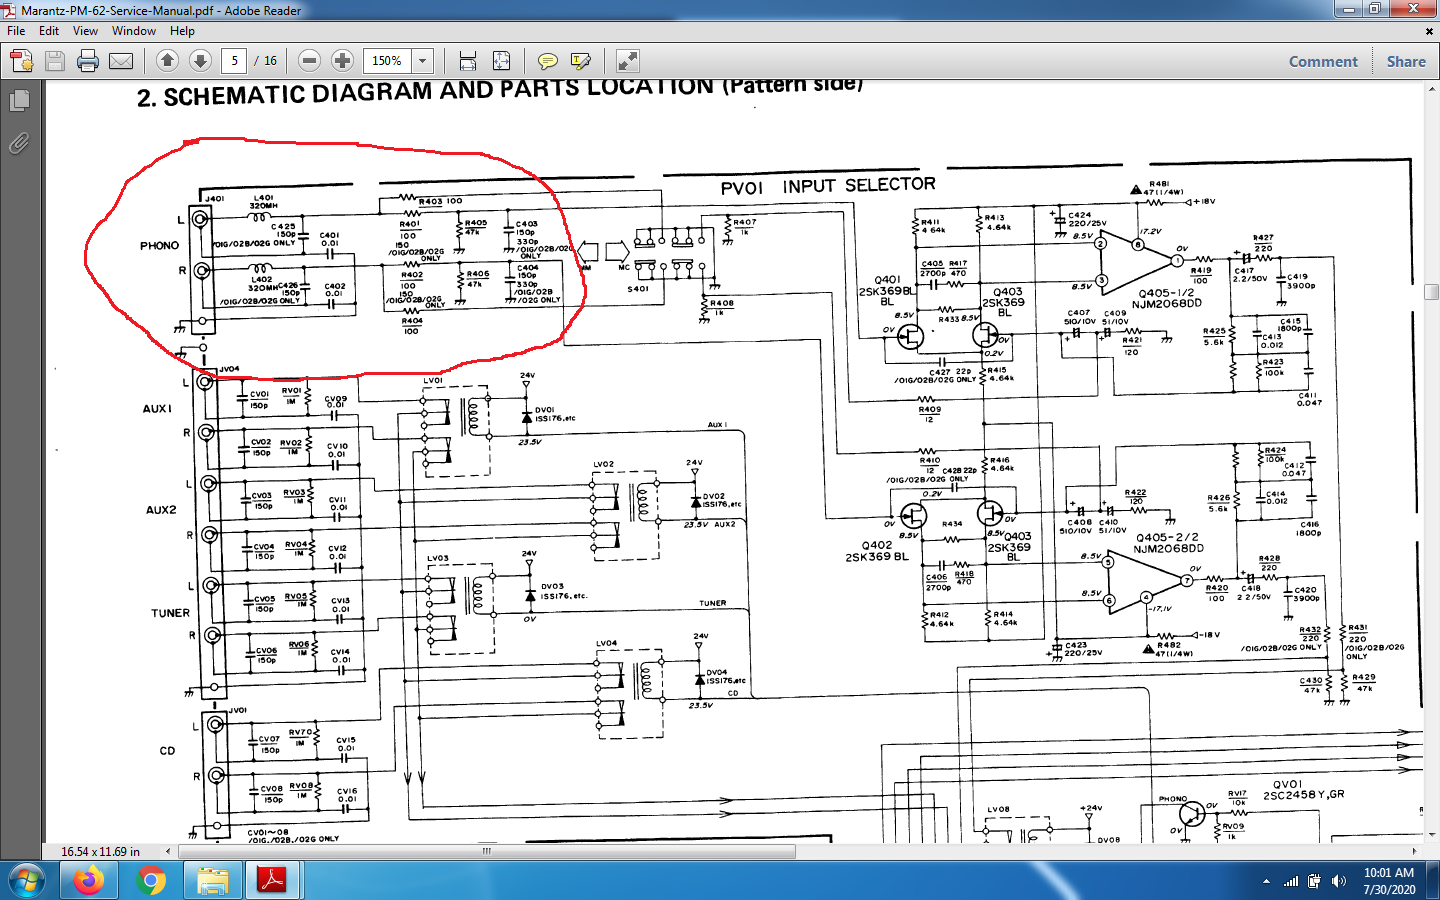1440x900 pixels.
Task: Close the document with menu bar X
Action: click(x=1429, y=31)
